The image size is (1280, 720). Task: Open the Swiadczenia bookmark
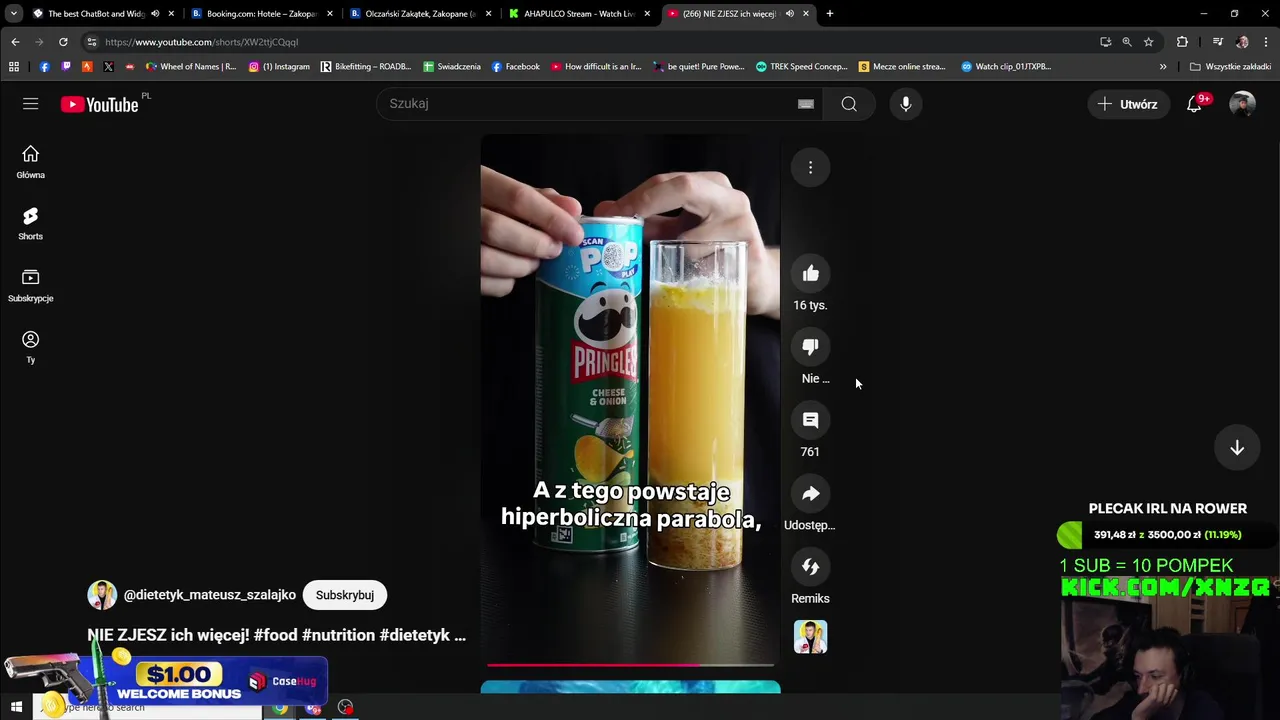point(452,67)
